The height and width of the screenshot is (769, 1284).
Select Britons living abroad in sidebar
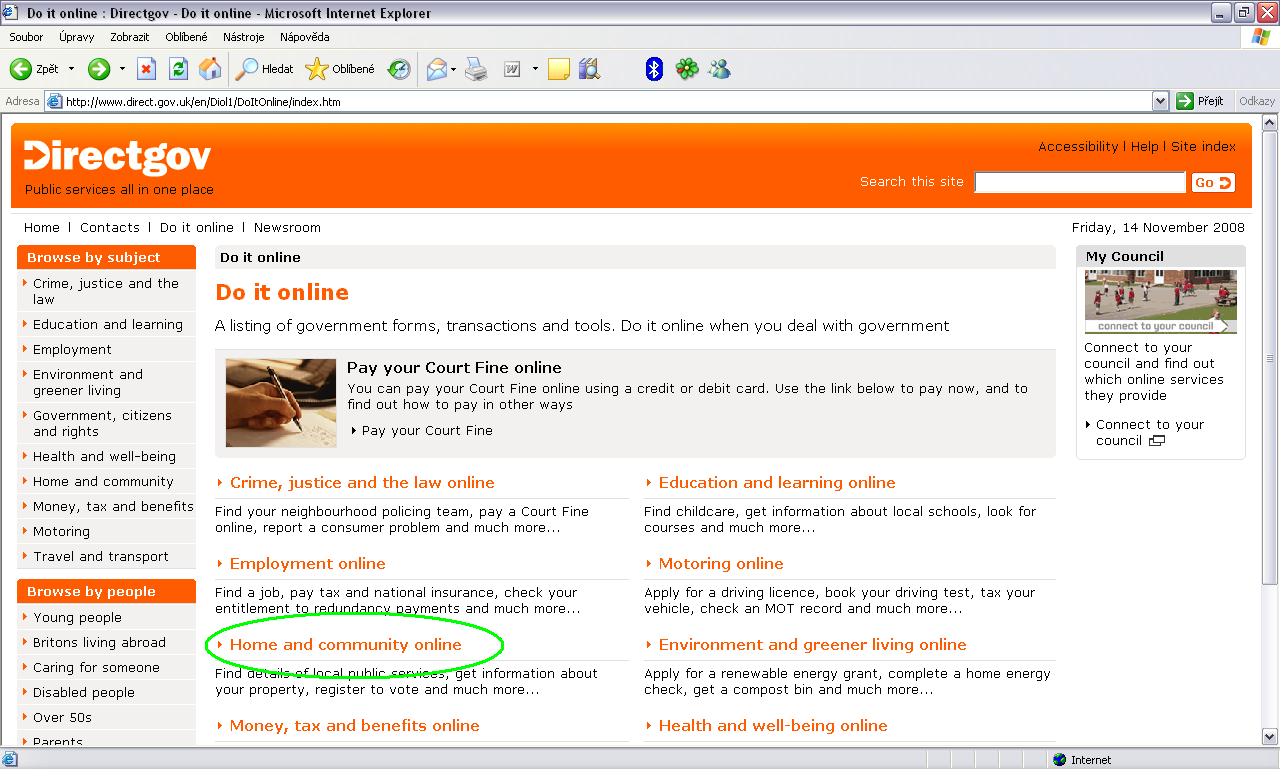[x=99, y=642]
